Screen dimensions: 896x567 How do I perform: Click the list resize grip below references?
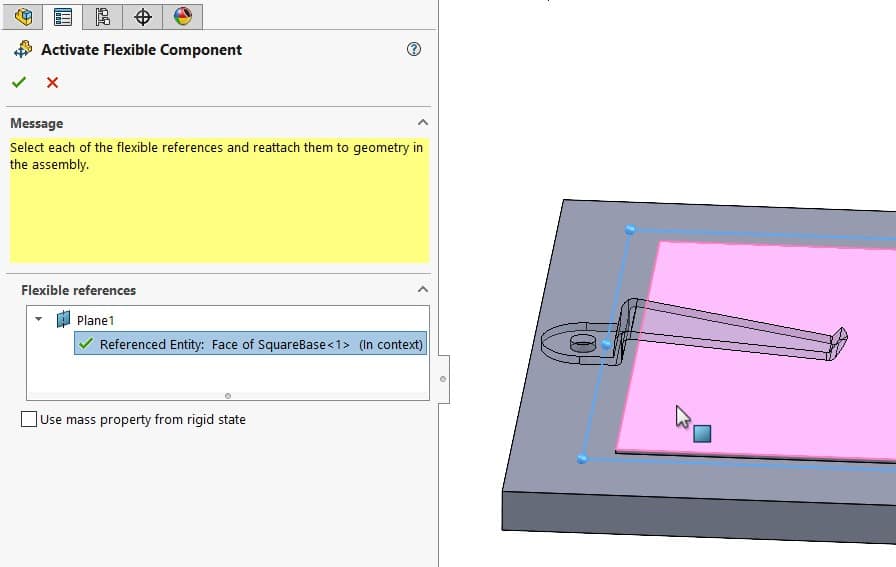(x=228, y=396)
